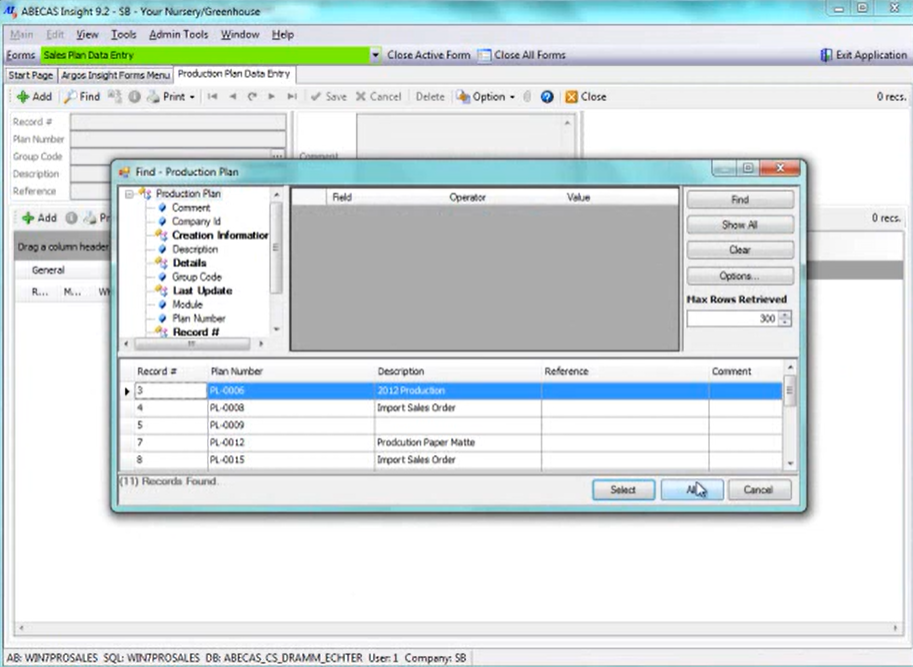Open the Admin Tools menu

pos(180,34)
